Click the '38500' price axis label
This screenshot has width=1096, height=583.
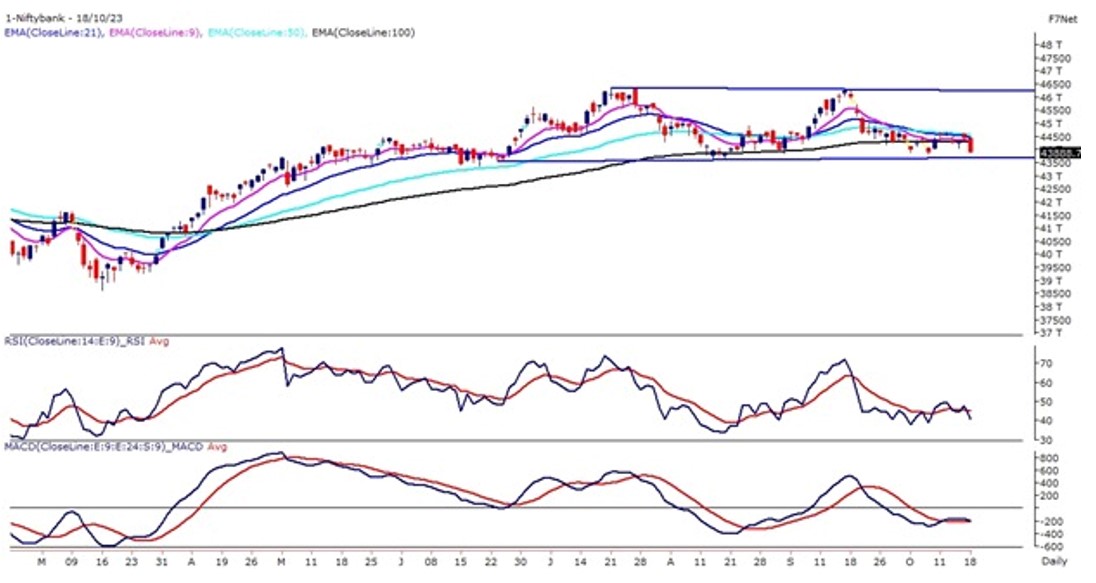coord(1055,294)
